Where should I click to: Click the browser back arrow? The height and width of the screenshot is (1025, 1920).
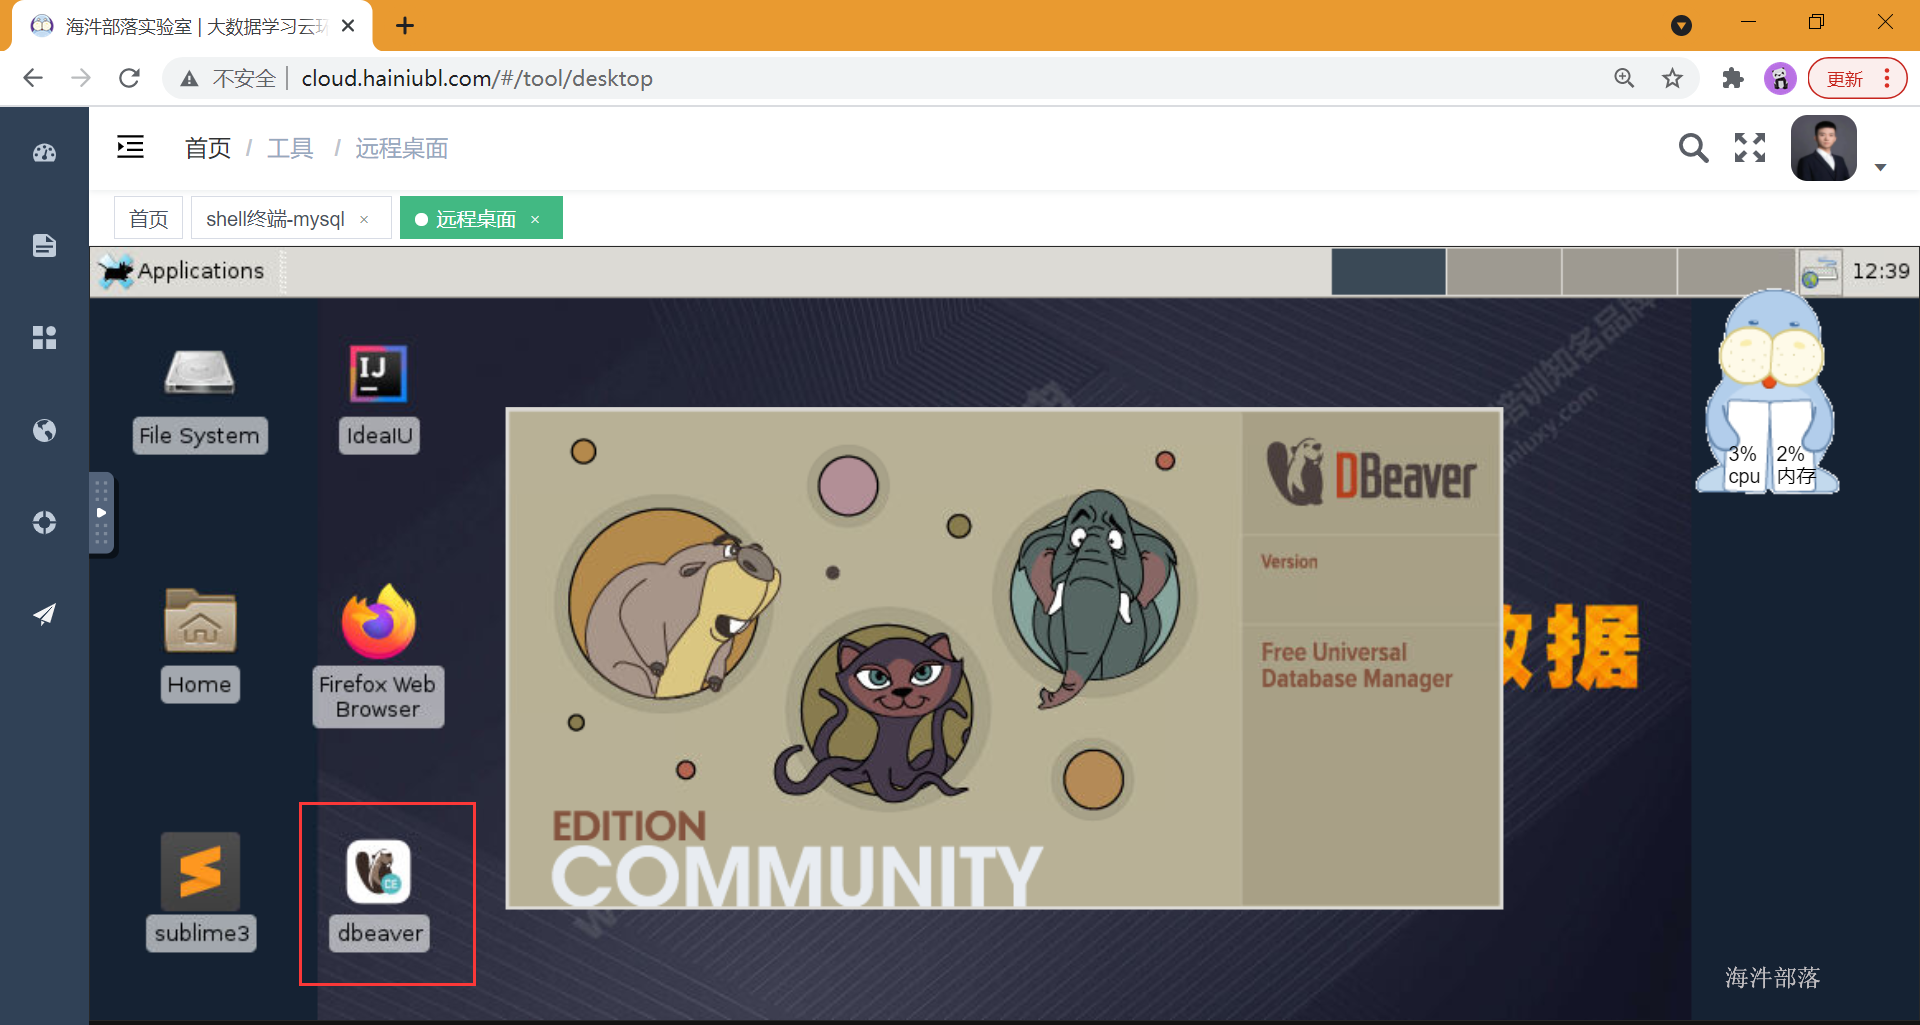click(x=33, y=78)
